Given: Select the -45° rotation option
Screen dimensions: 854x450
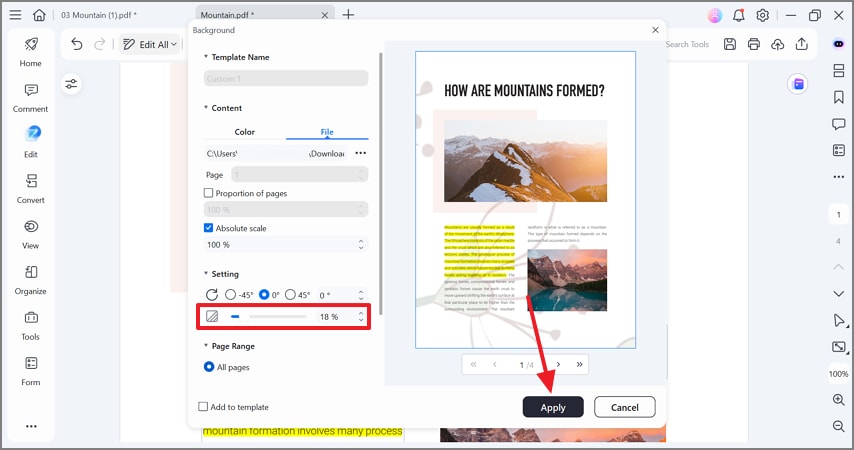Looking at the screenshot, I should click(x=230, y=294).
